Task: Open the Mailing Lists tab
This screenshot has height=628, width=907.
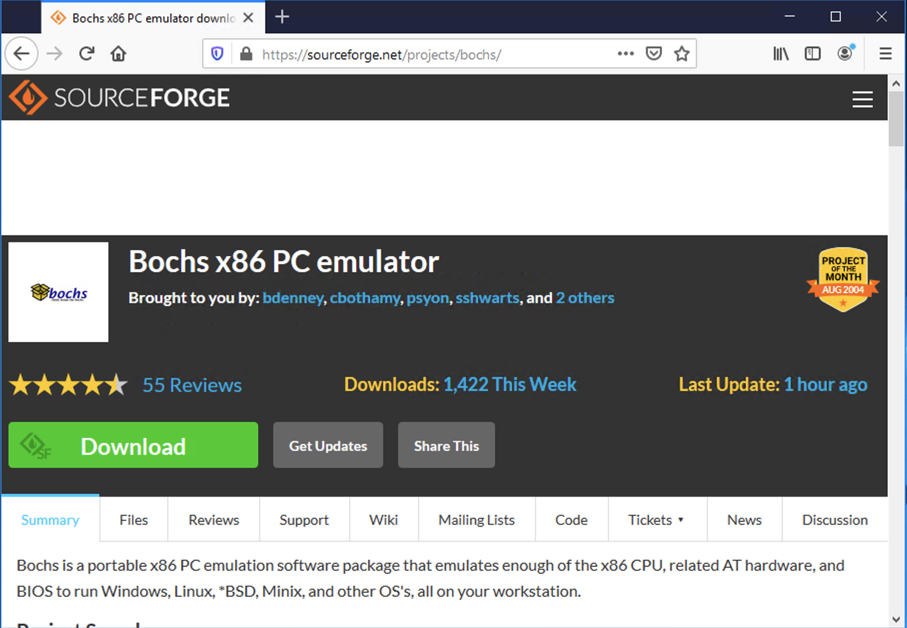Action: point(477,520)
